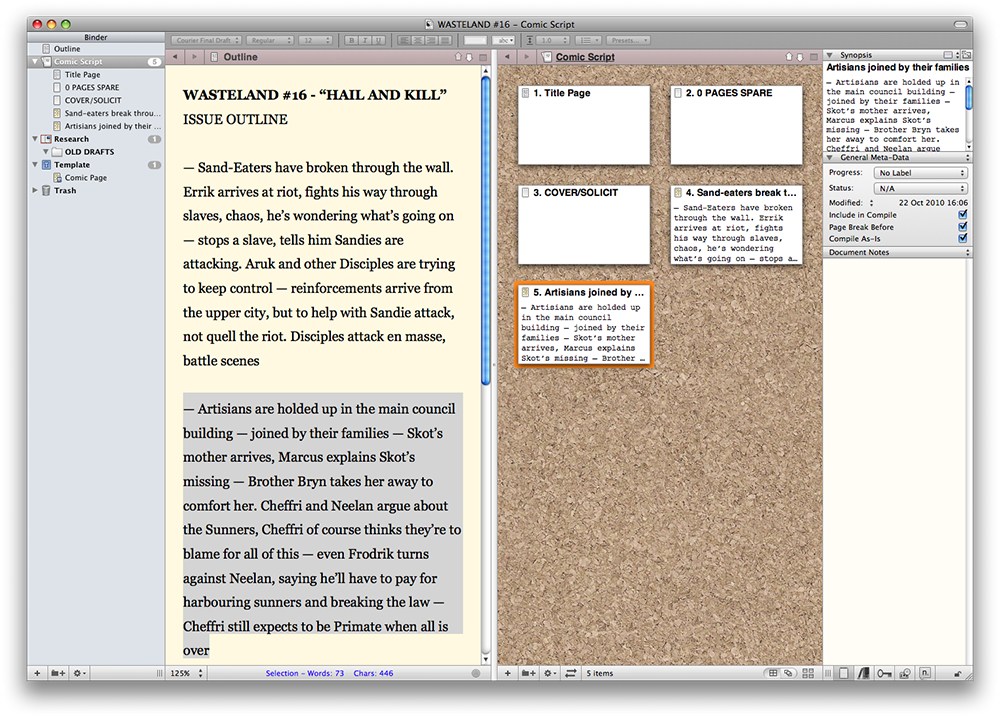Collapse the Research folder in Binder
1000x718 pixels.
pyautogui.click(x=36, y=139)
